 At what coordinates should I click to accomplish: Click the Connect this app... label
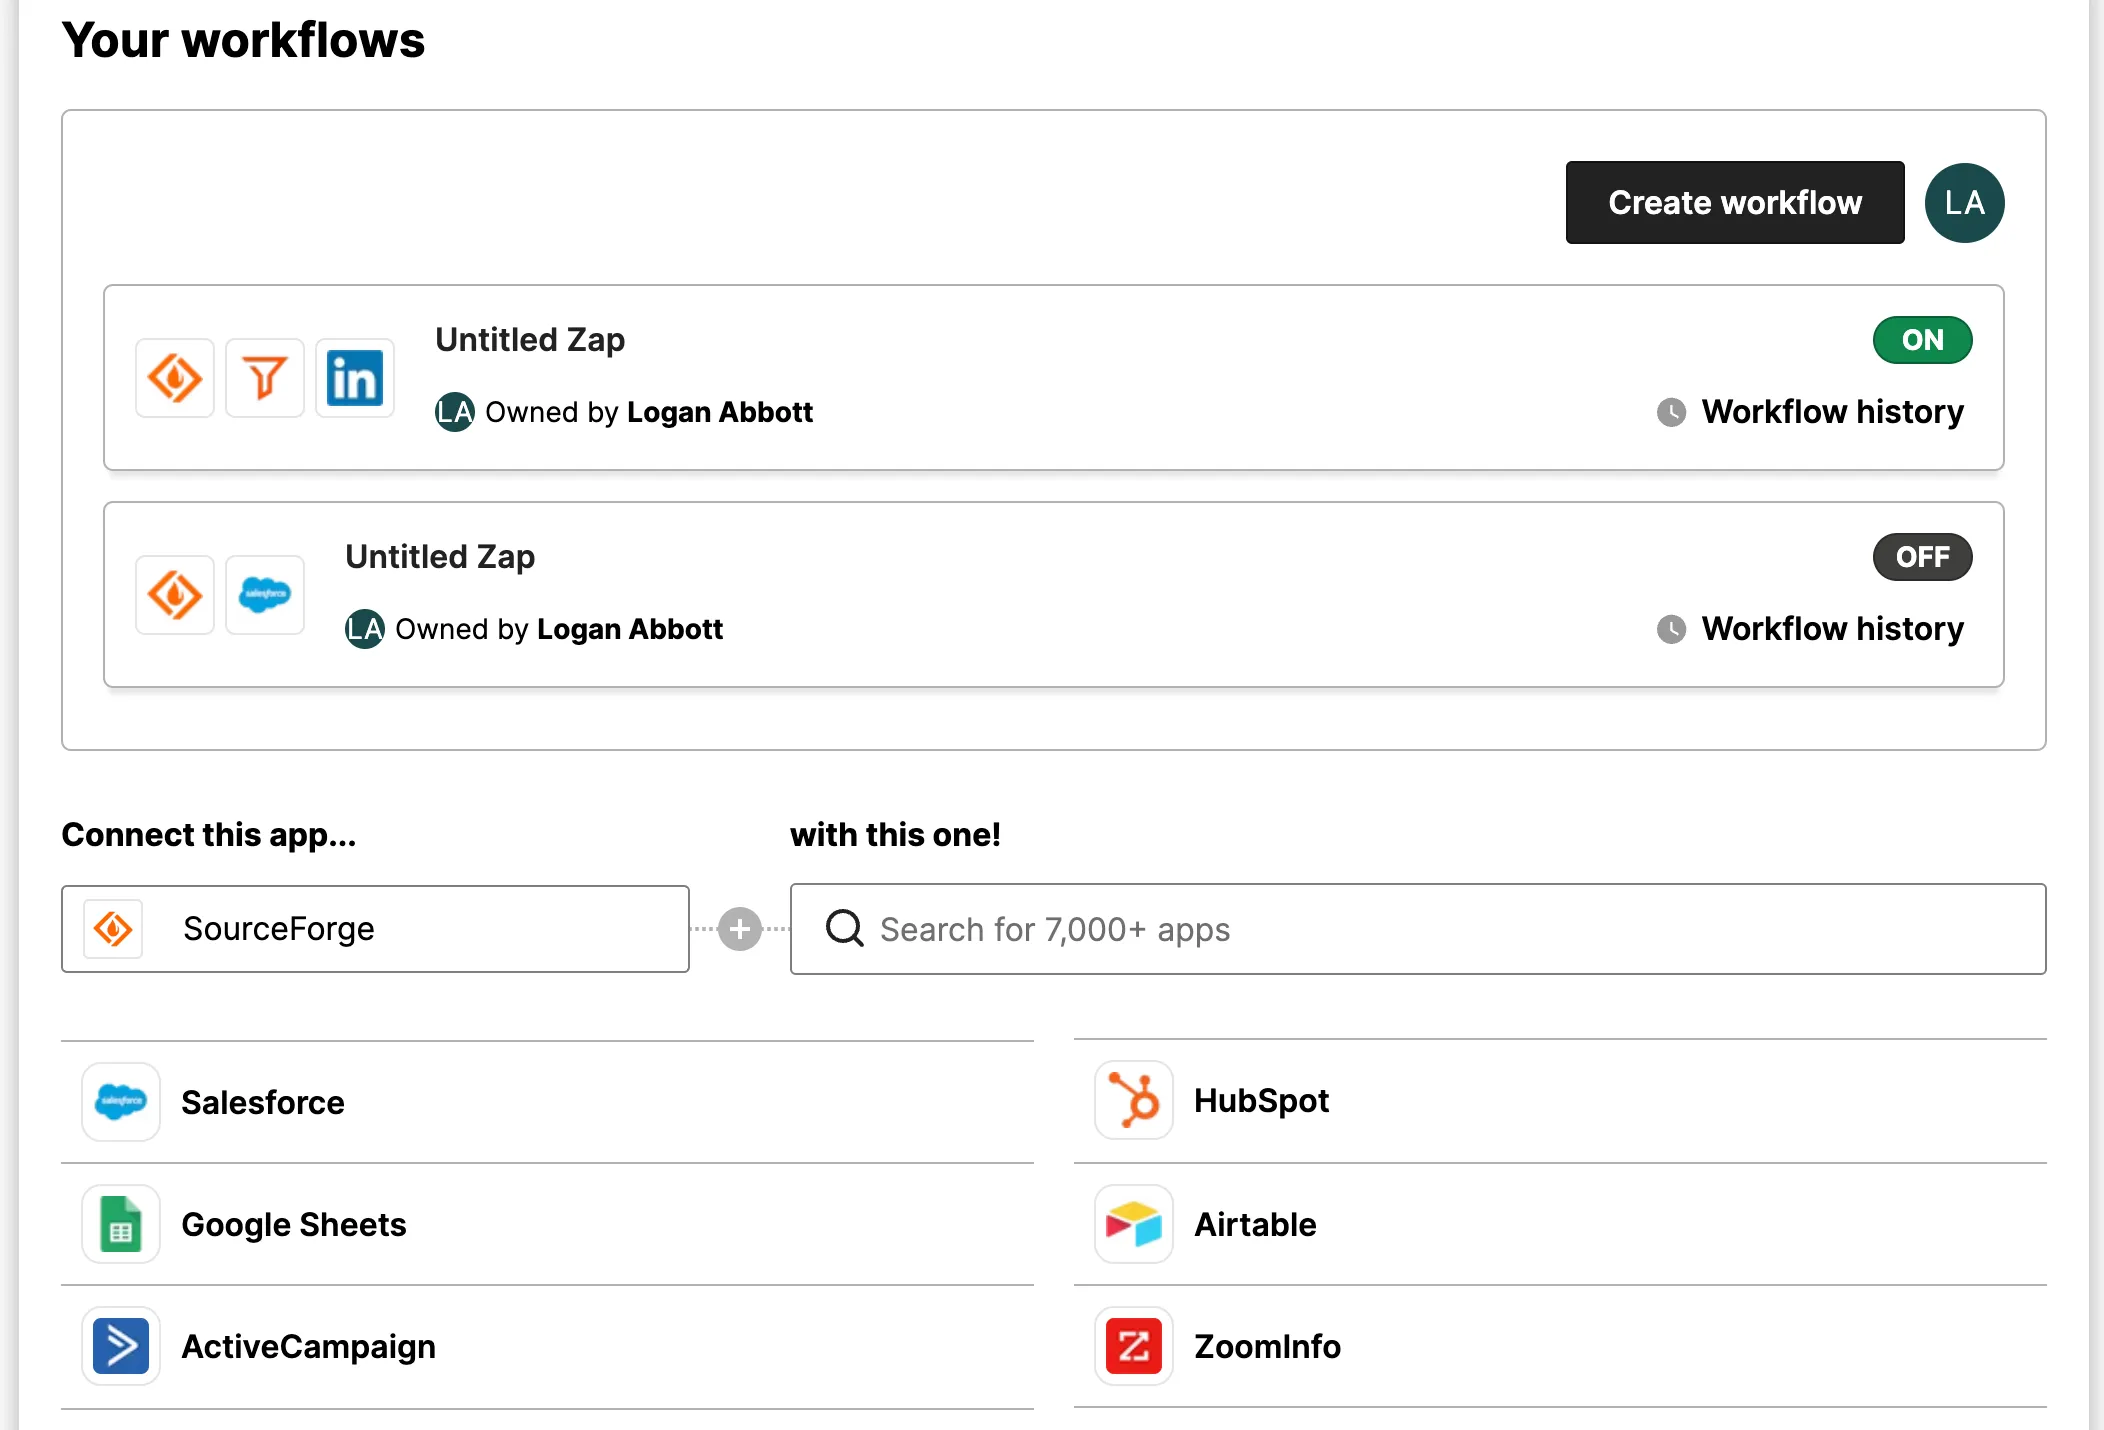click(209, 835)
